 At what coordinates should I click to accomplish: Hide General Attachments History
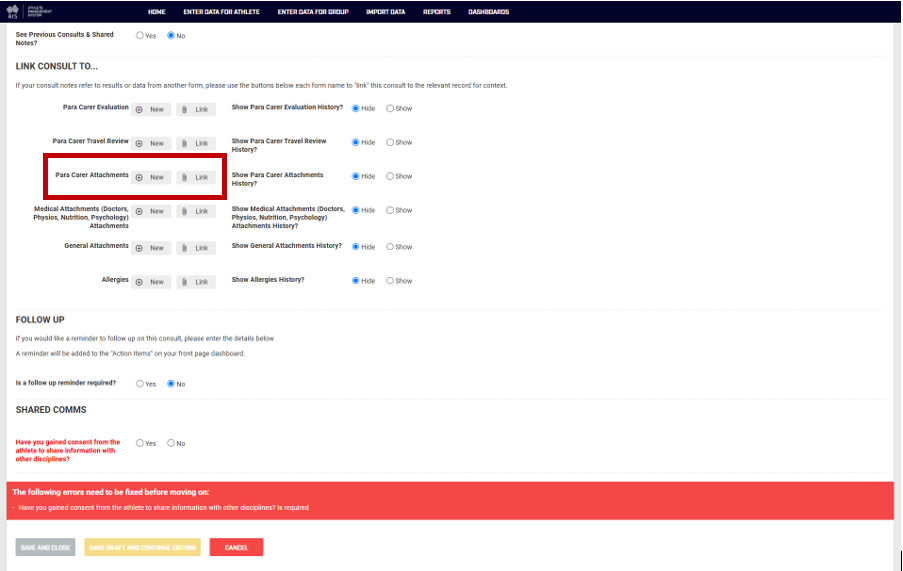(355, 247)
